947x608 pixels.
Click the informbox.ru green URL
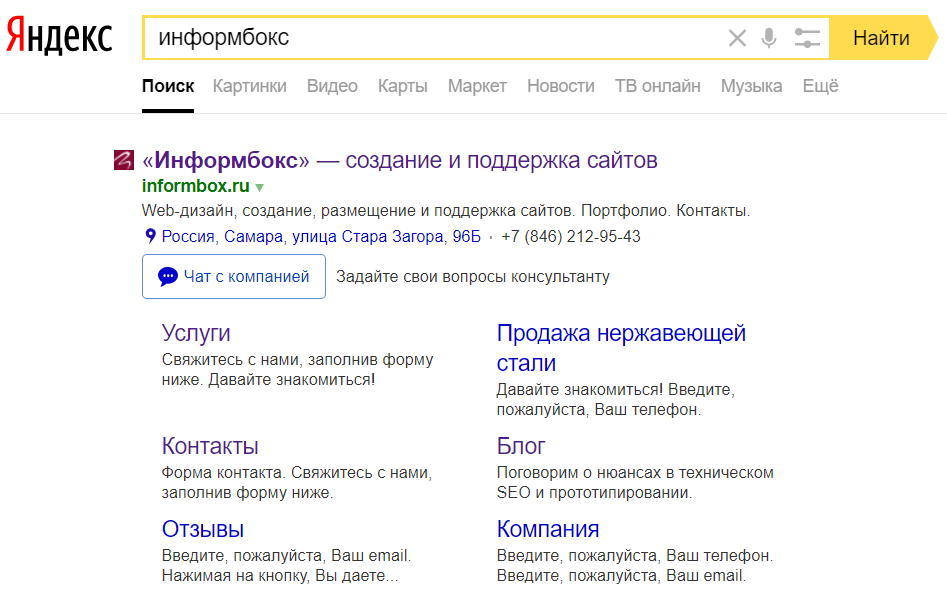click(196, 186)
